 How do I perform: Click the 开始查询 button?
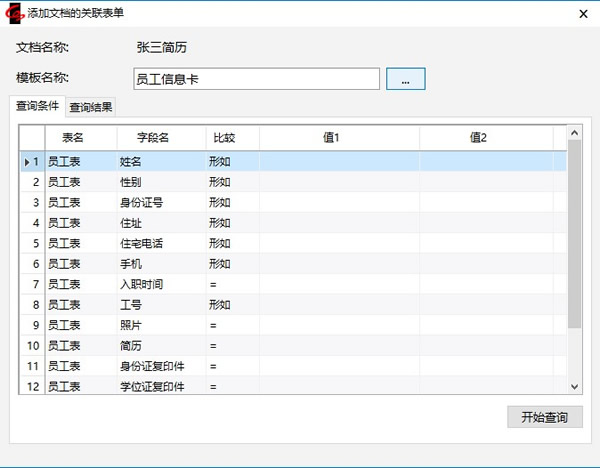point(544,418)
